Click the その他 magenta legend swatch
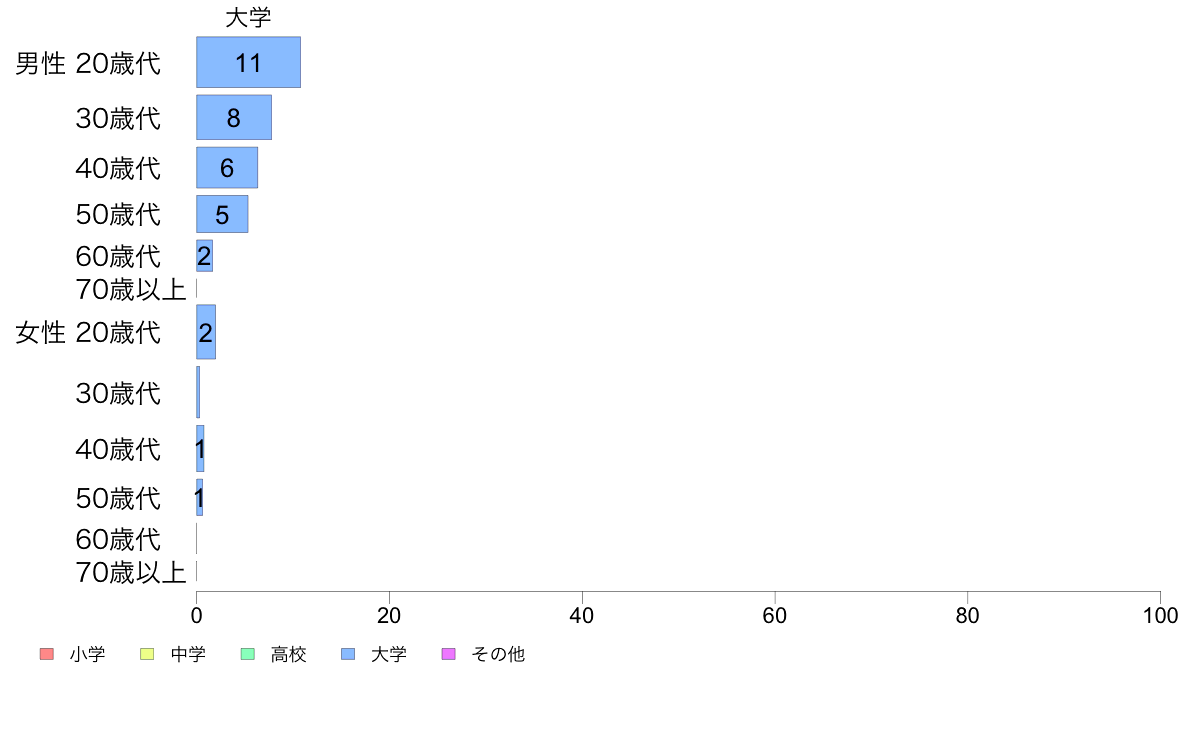The width and height of the screenshot is (1188, 736). coord(449,654)
